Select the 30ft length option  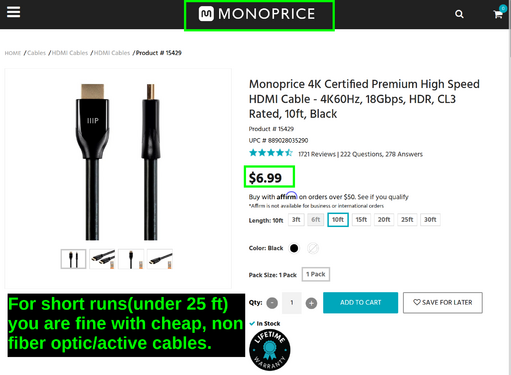tap(430, 220)
